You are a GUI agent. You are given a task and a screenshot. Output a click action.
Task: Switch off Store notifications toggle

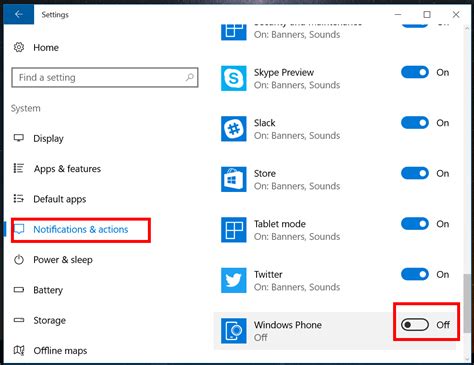coord(415,173)
